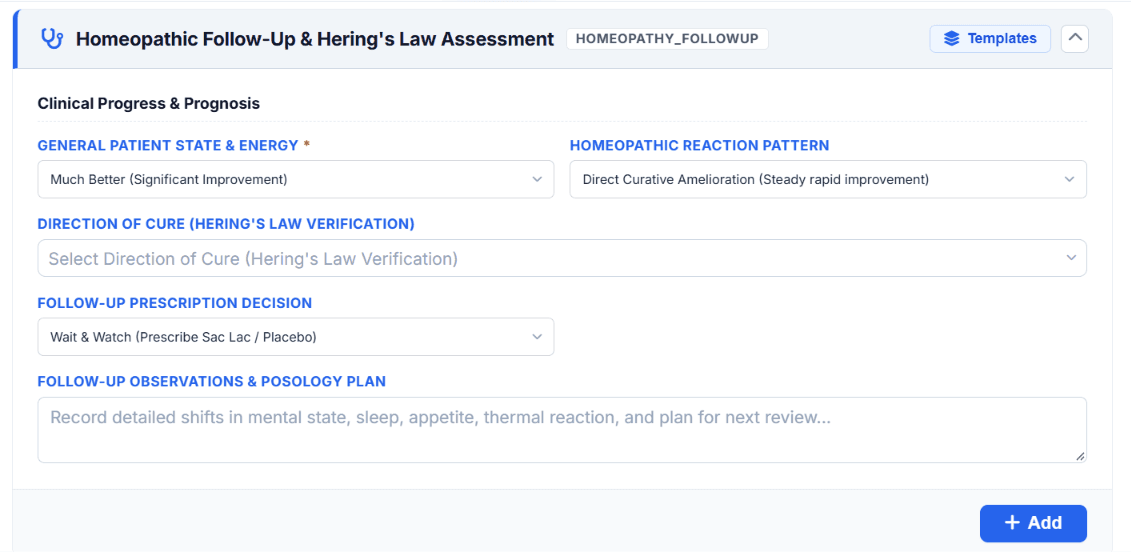Open Follow-Up Prescription Decision dropdown

pyautogui.click(x=296, y=336)
